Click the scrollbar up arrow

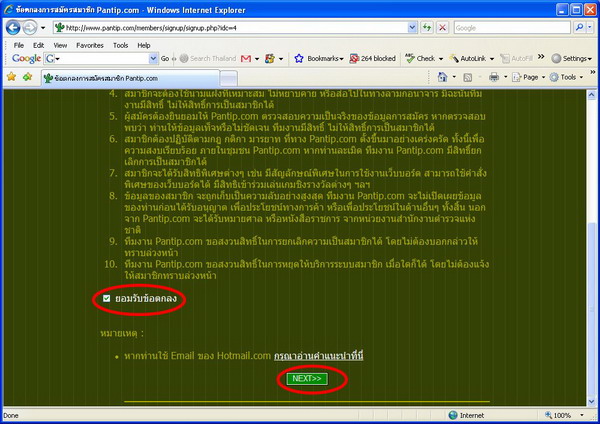[592, 94]
